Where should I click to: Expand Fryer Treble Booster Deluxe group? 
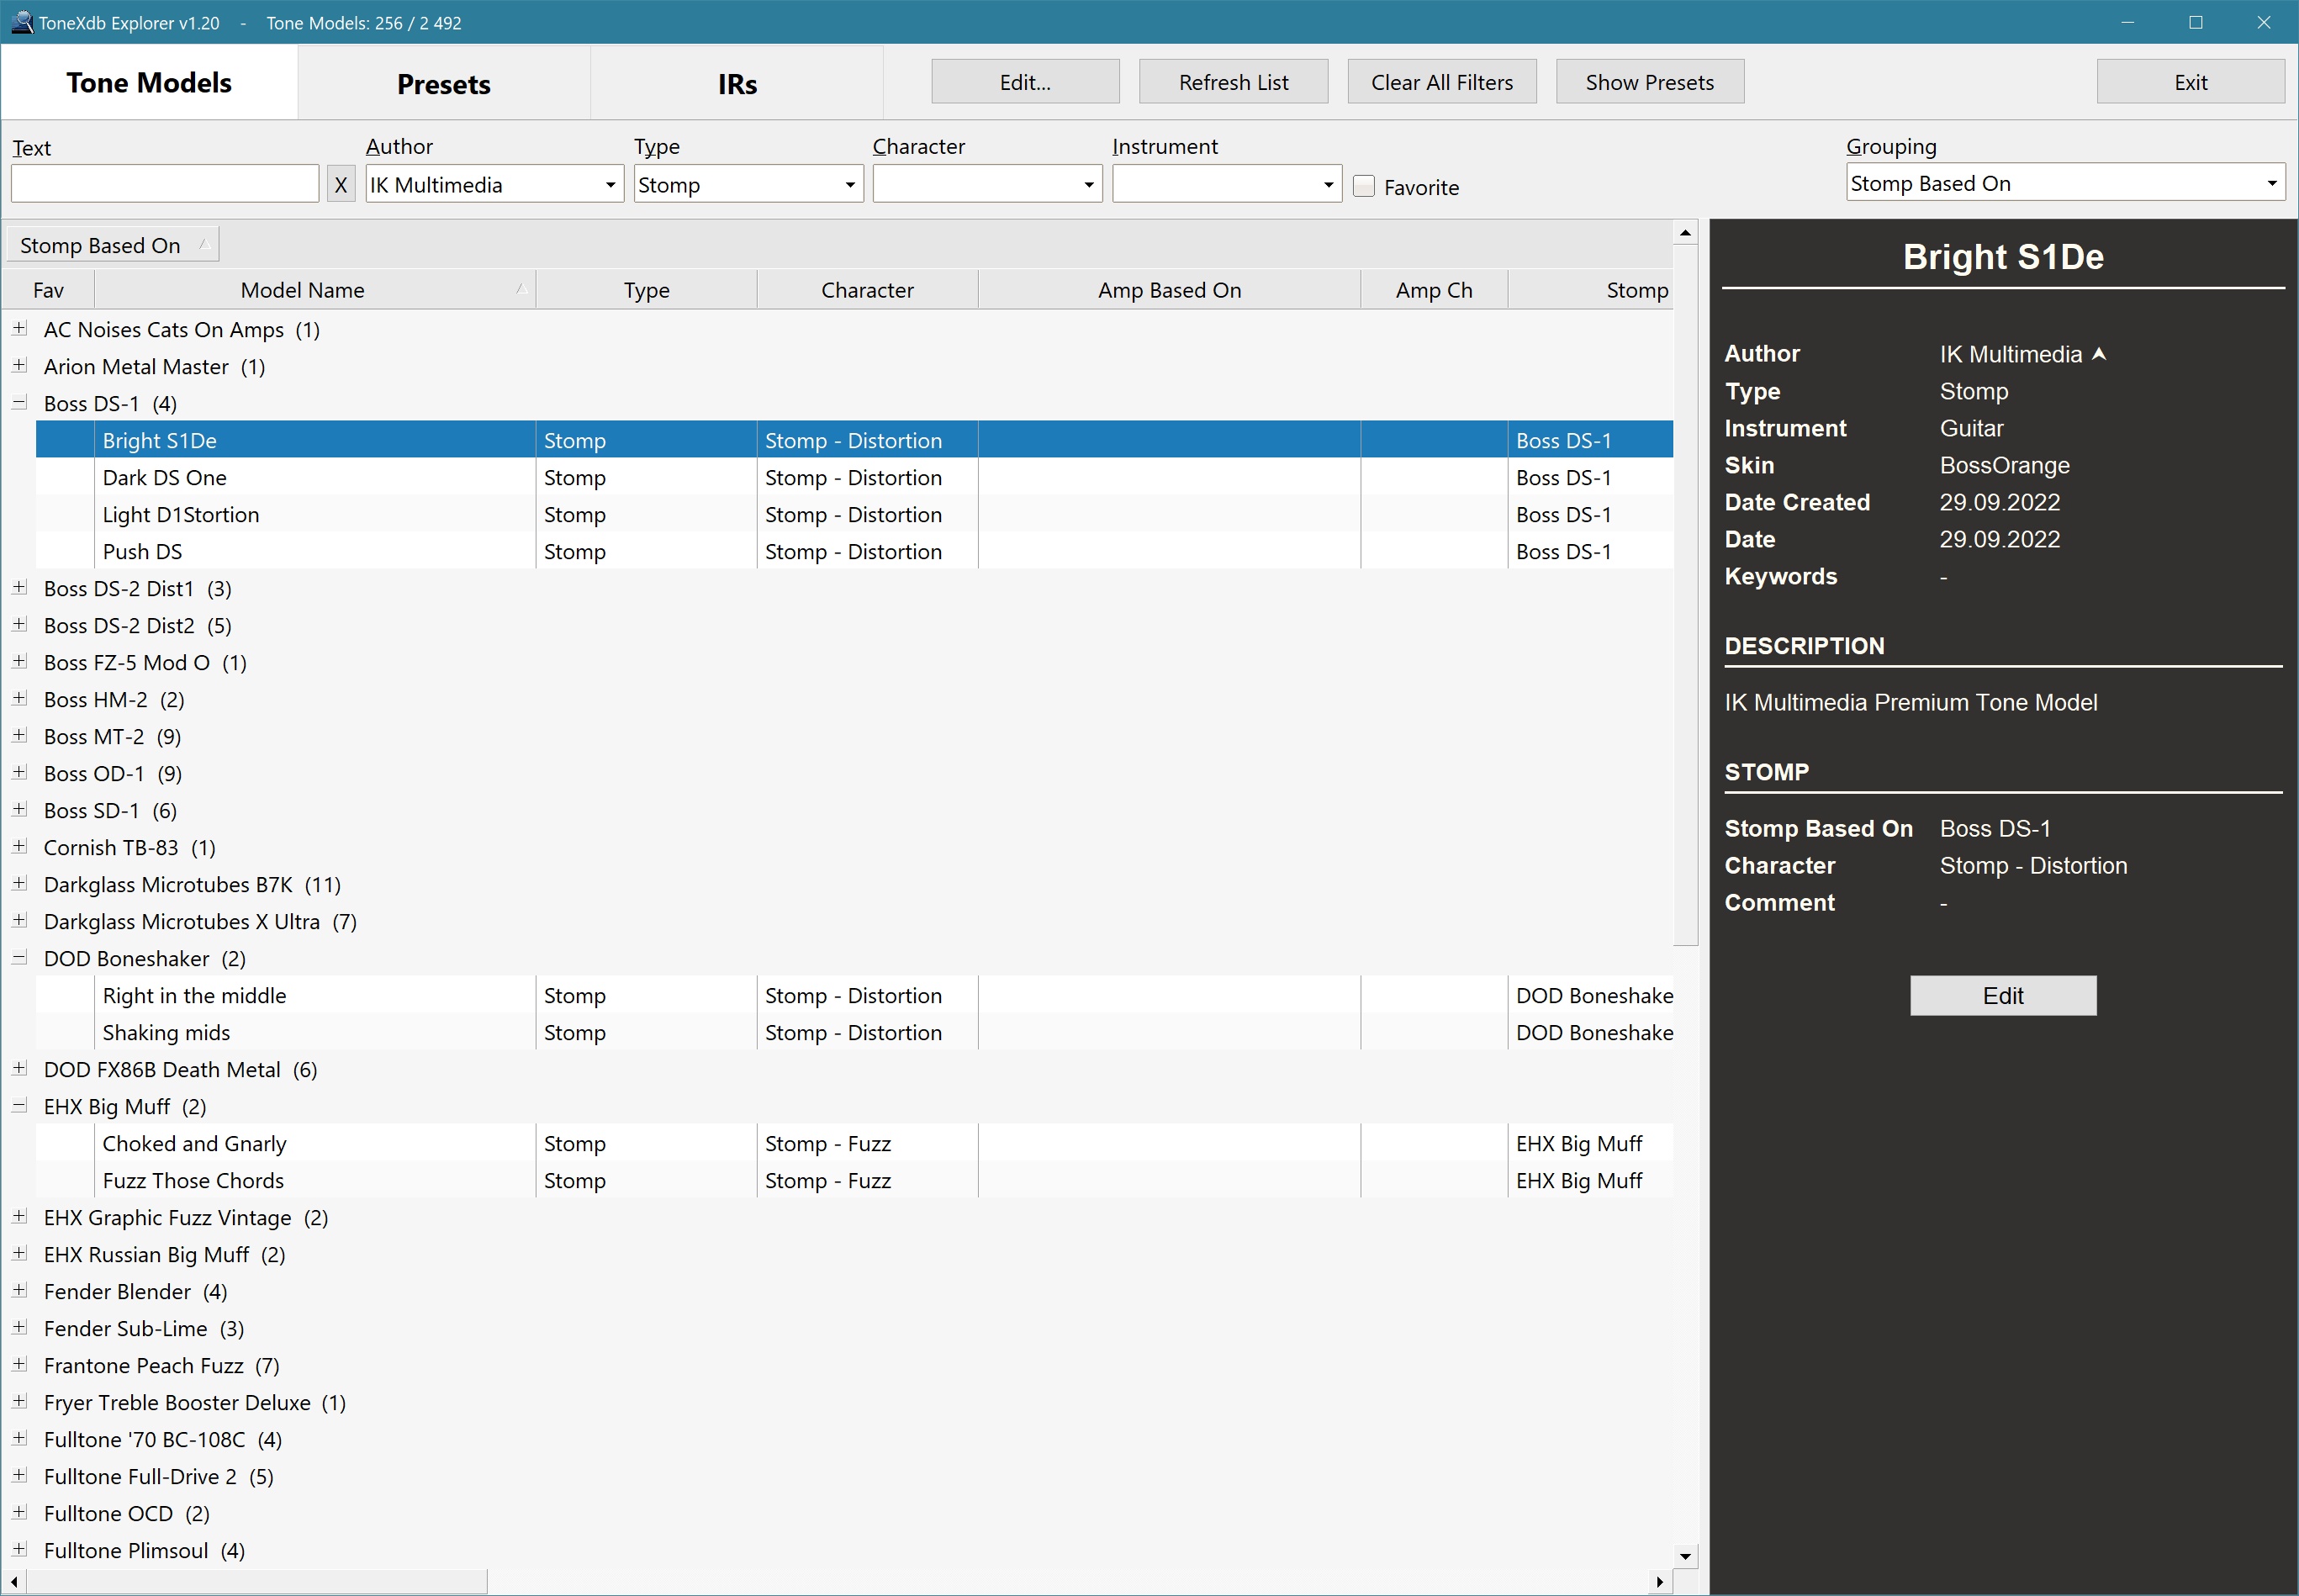coord(19,1401)
